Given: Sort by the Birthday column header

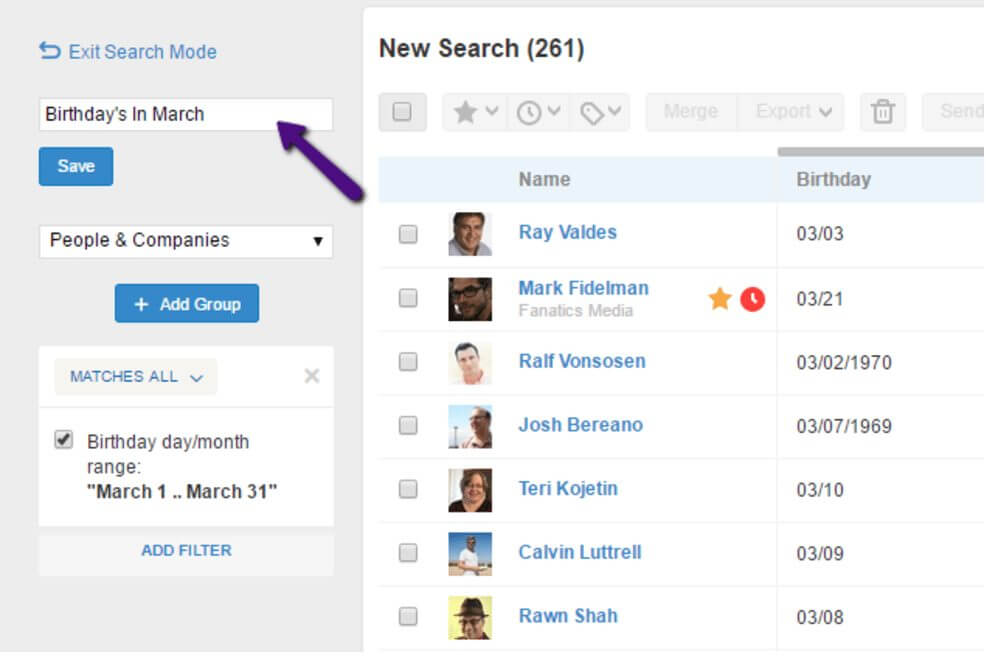Looking at the screenshot, I should click(x=833, y=180).
